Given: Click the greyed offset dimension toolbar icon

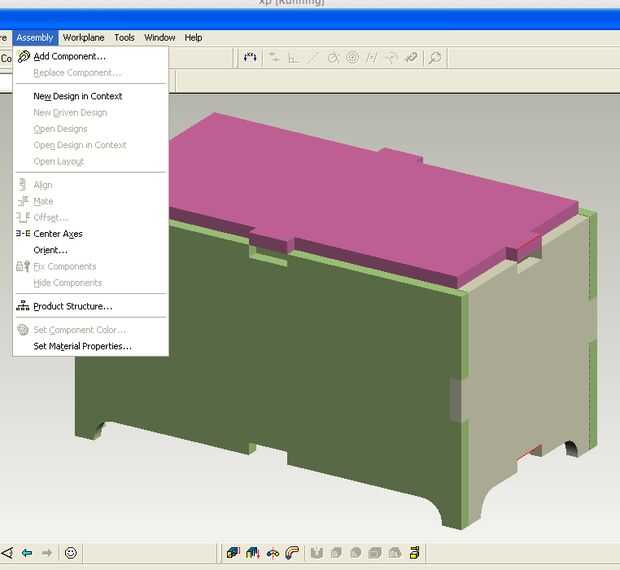Looking at the screenshot, I should tap(293, 58).
